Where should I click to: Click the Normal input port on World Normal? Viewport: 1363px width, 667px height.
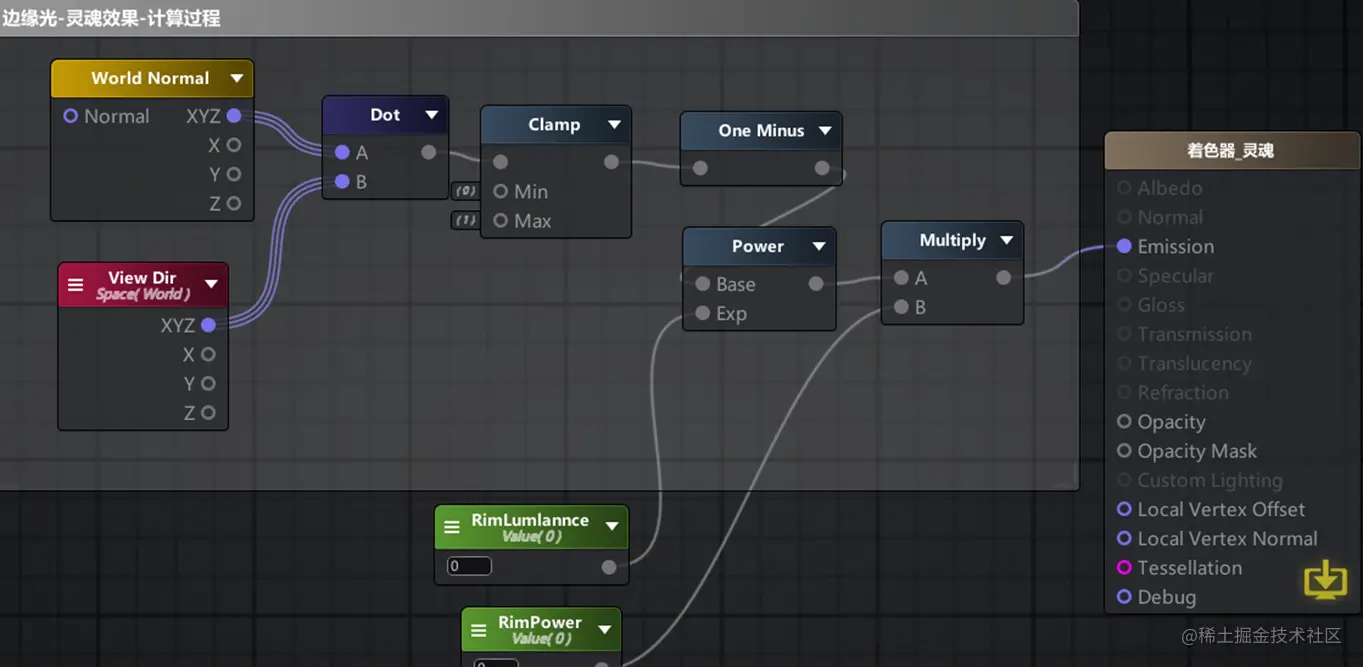point(70,116)
